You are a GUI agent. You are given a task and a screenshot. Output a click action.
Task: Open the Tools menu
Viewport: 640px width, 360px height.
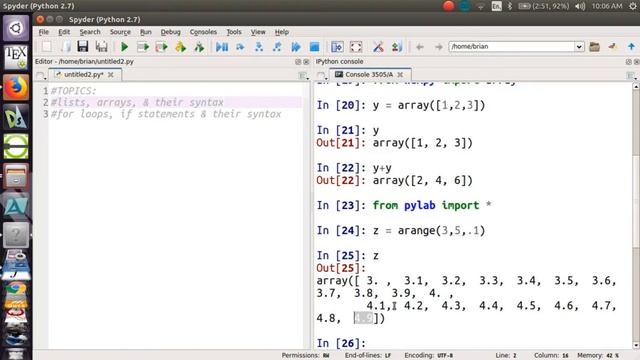point(234,32)
